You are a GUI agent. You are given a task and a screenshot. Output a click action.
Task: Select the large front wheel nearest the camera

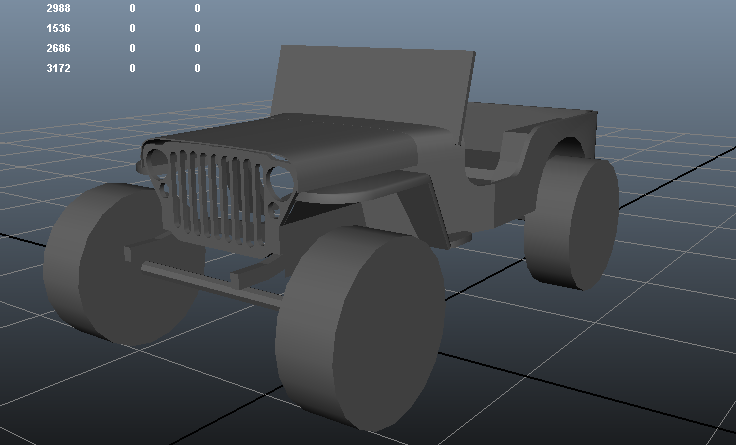pyautogui.click(x=360, y=329)
